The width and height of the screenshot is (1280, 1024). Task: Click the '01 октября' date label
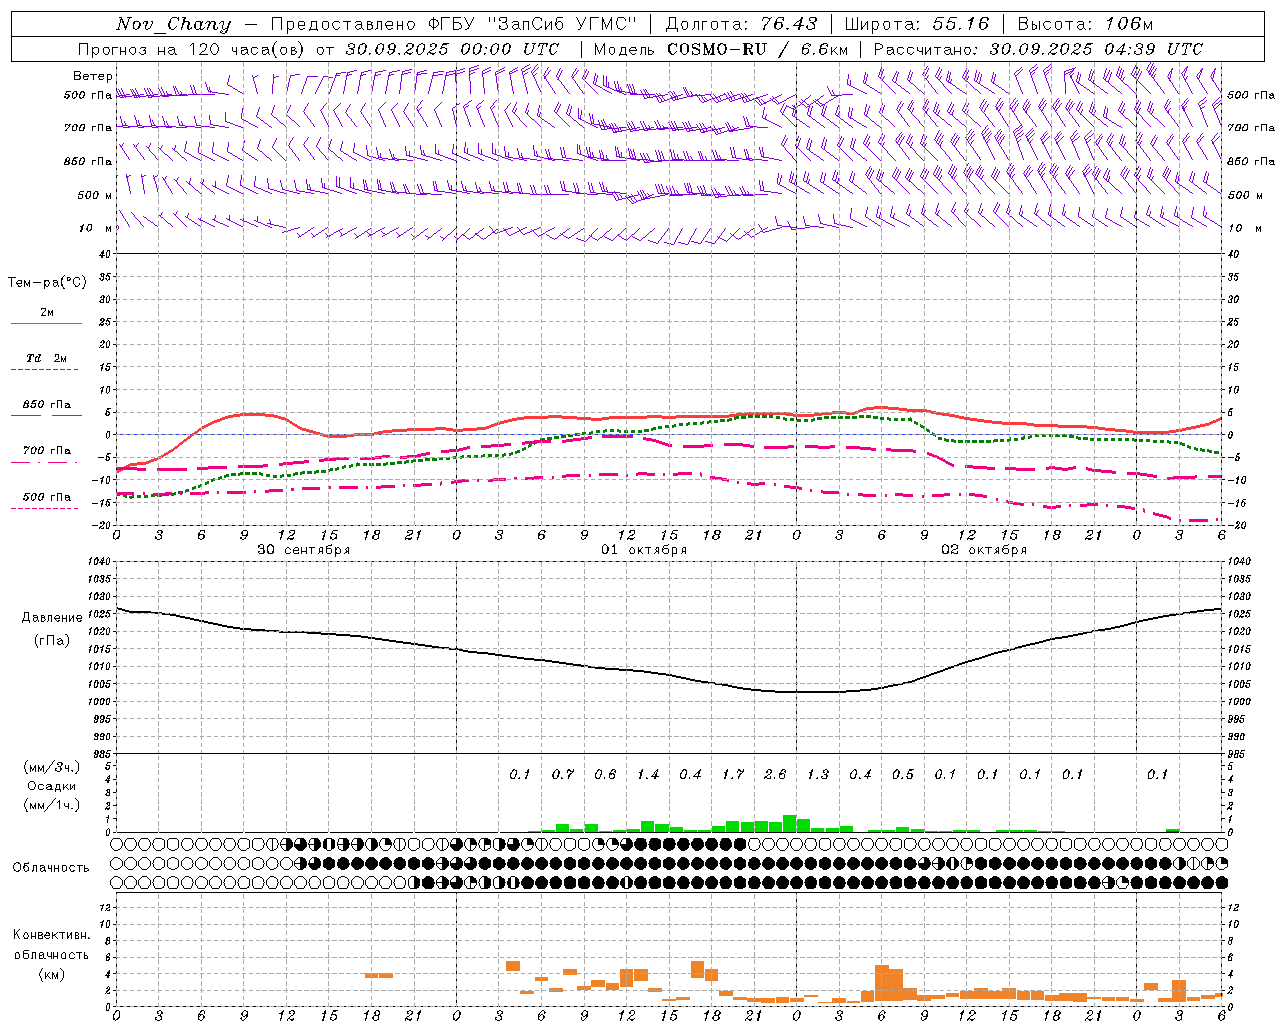(x=644, y=550)
